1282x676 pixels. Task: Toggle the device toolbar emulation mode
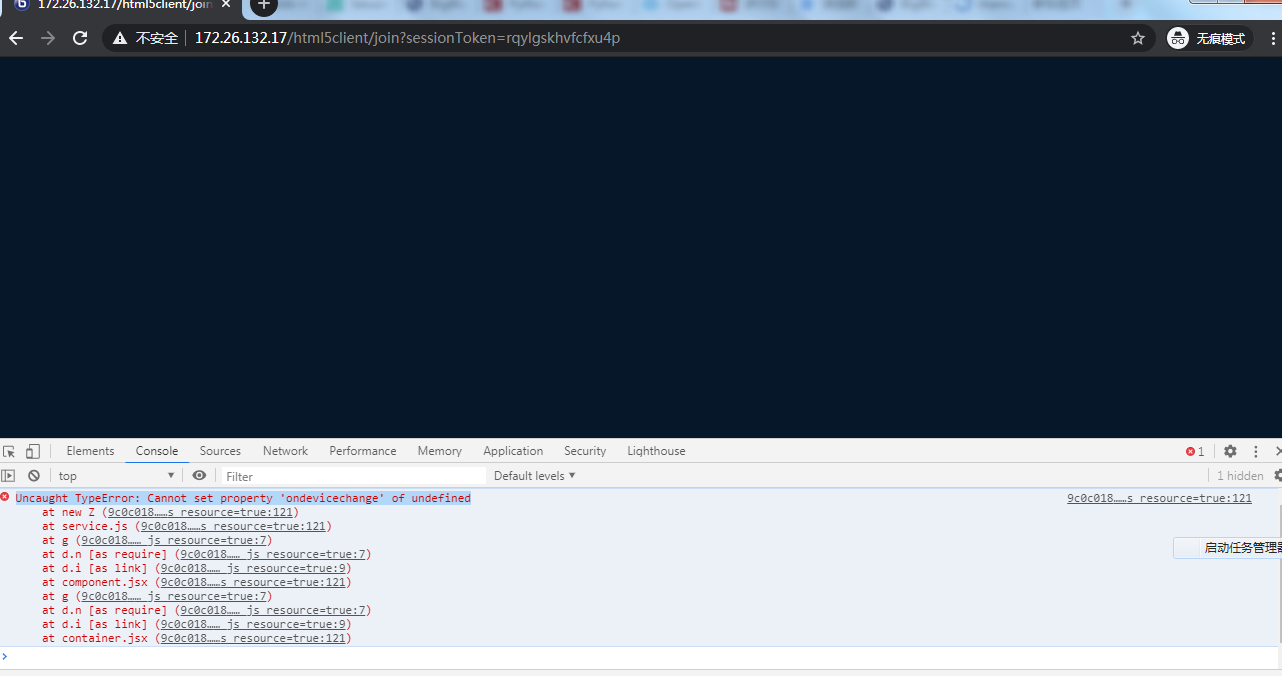(x=32, y=451)
